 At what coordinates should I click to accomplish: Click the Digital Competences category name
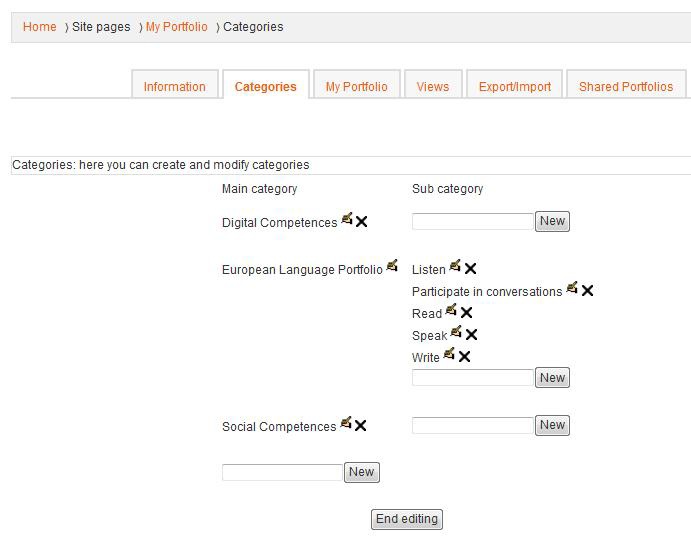(x=279, y=223)
